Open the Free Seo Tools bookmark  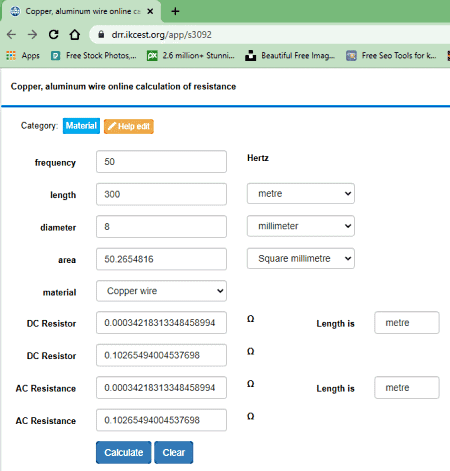pos(391,55)
